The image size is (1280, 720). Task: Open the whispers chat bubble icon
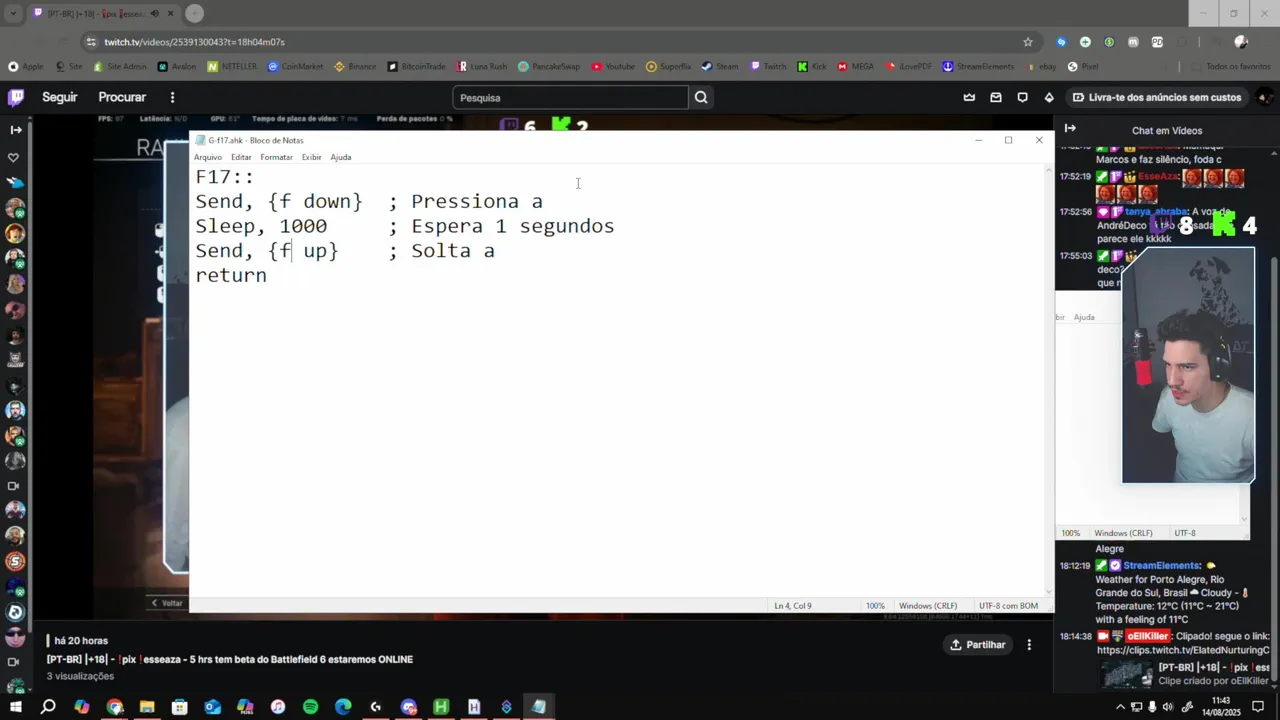1022,97
